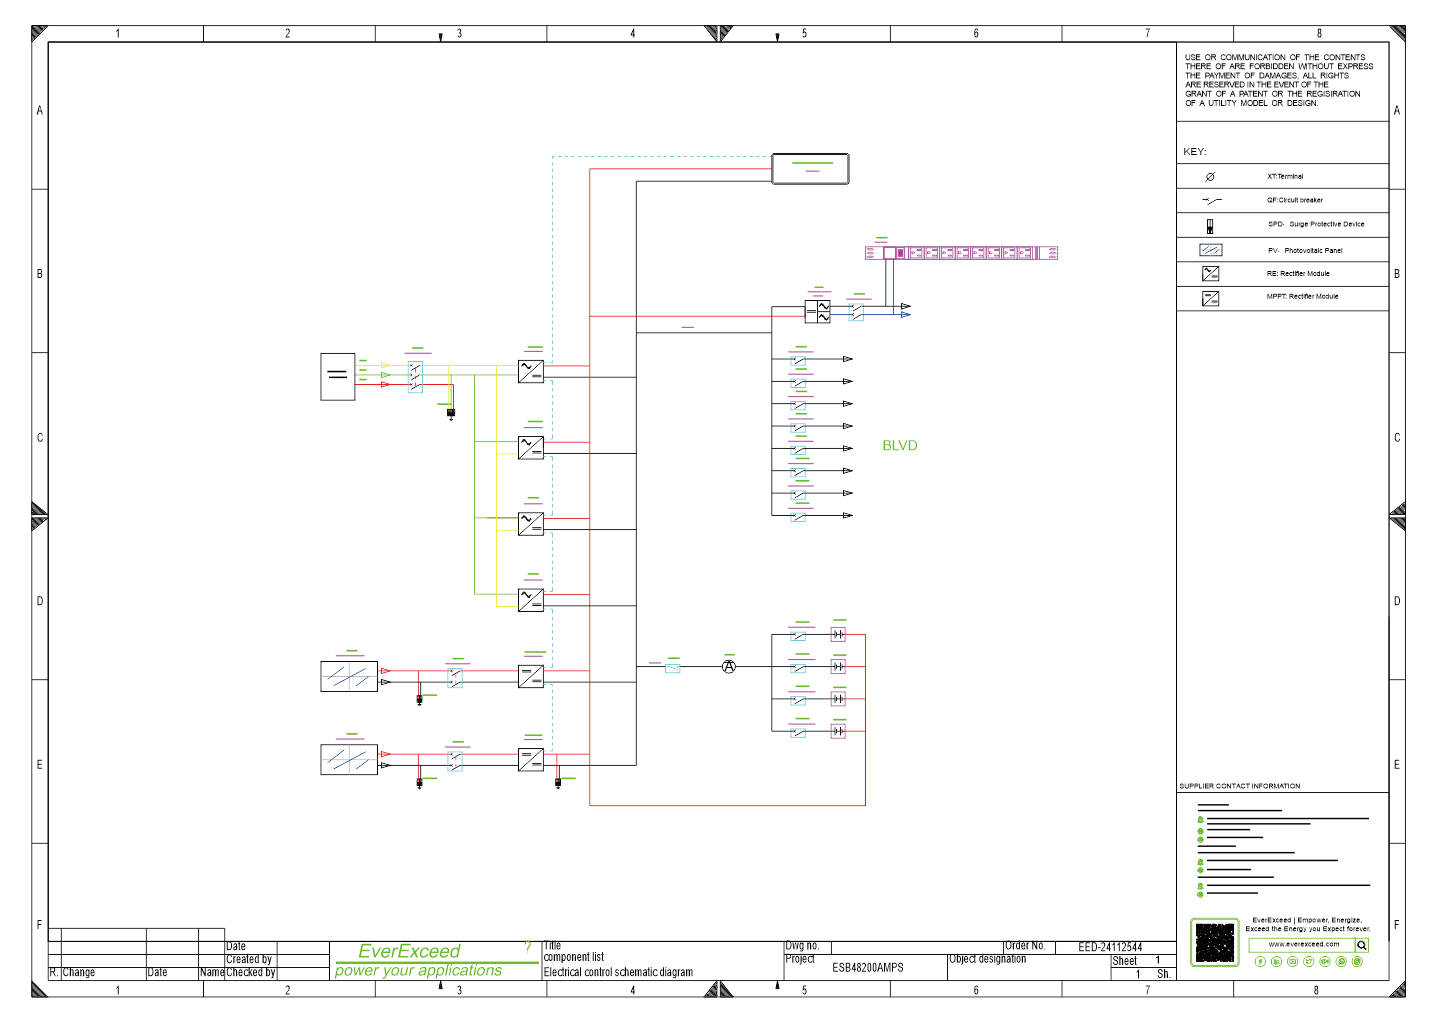Click the QR code in the contact section
1433x1028 pixels.
[x=1214, y=943]
